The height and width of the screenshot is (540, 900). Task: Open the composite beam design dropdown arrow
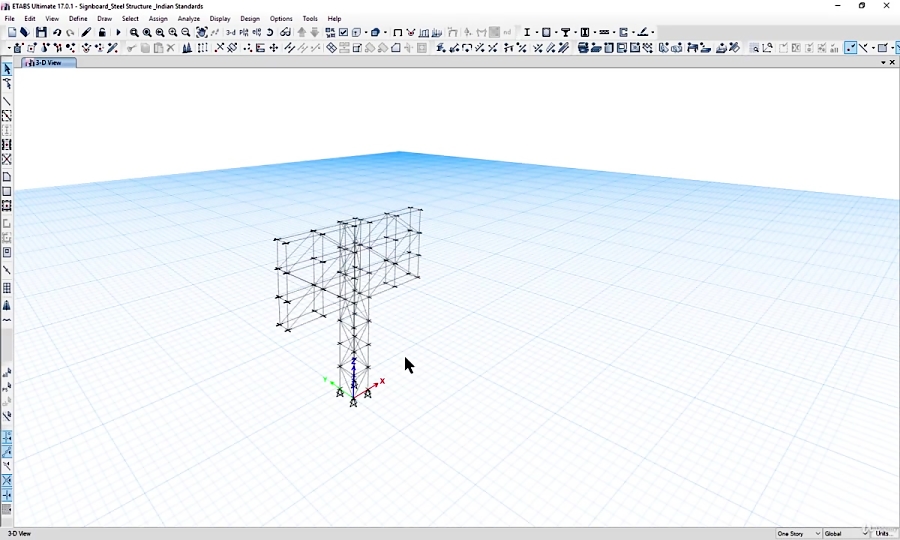click(x=575, y=33)
